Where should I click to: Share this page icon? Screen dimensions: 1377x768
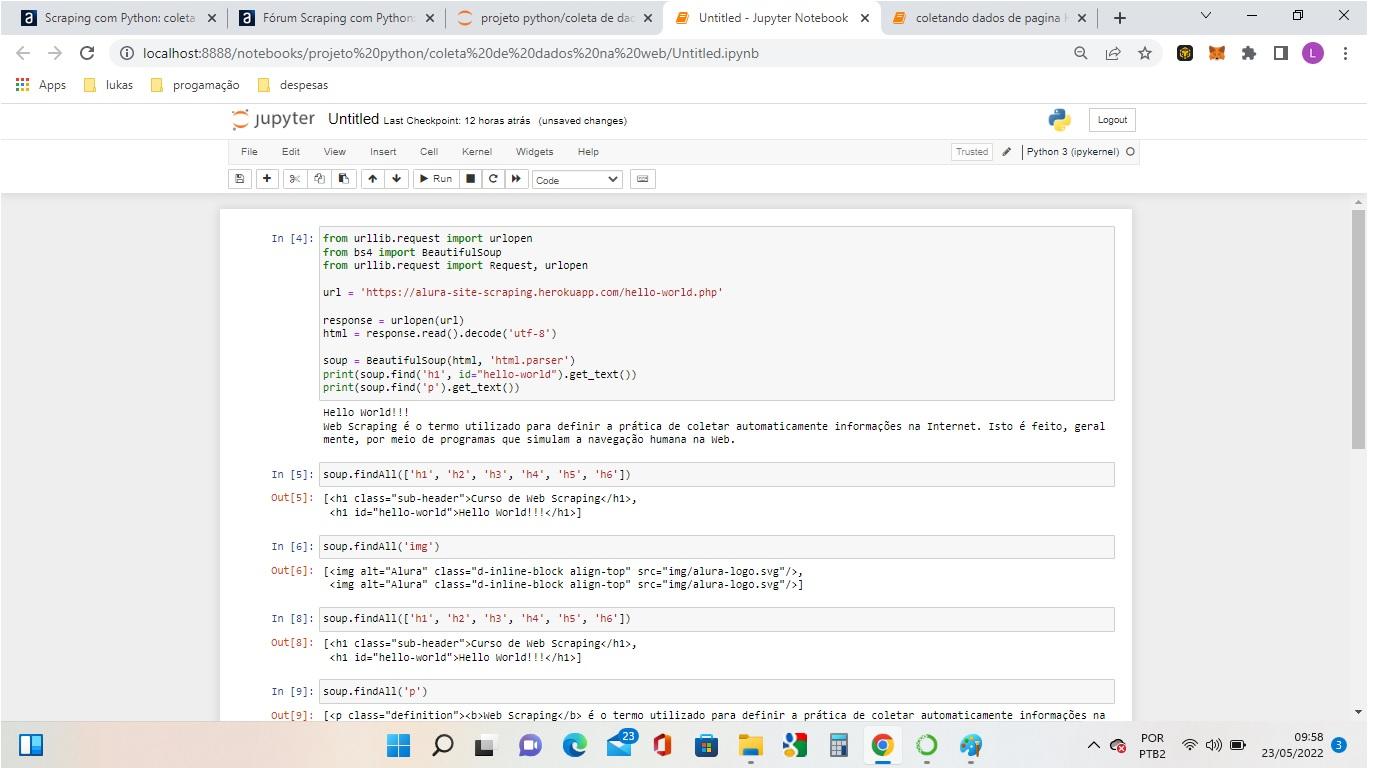pos(1113,53)
